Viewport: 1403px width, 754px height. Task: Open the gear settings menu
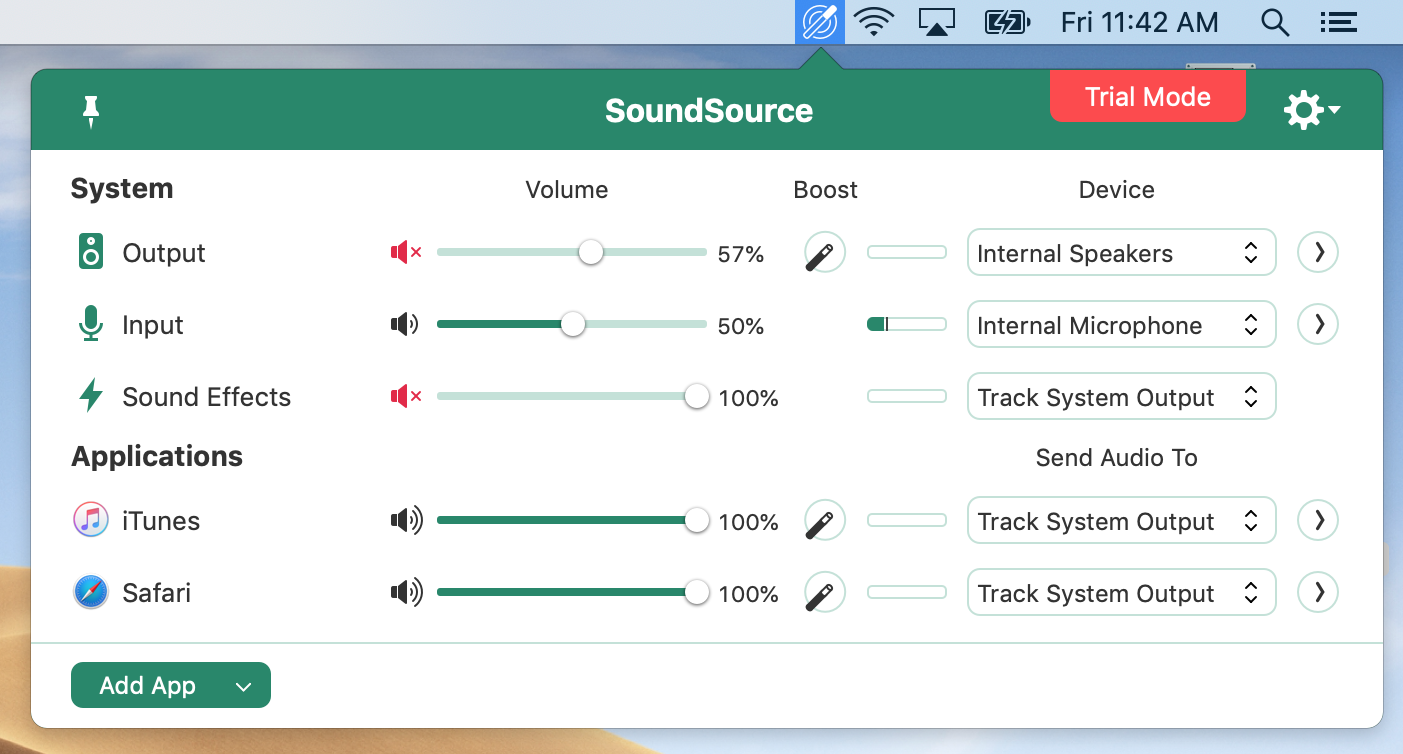click(1311, 110)
